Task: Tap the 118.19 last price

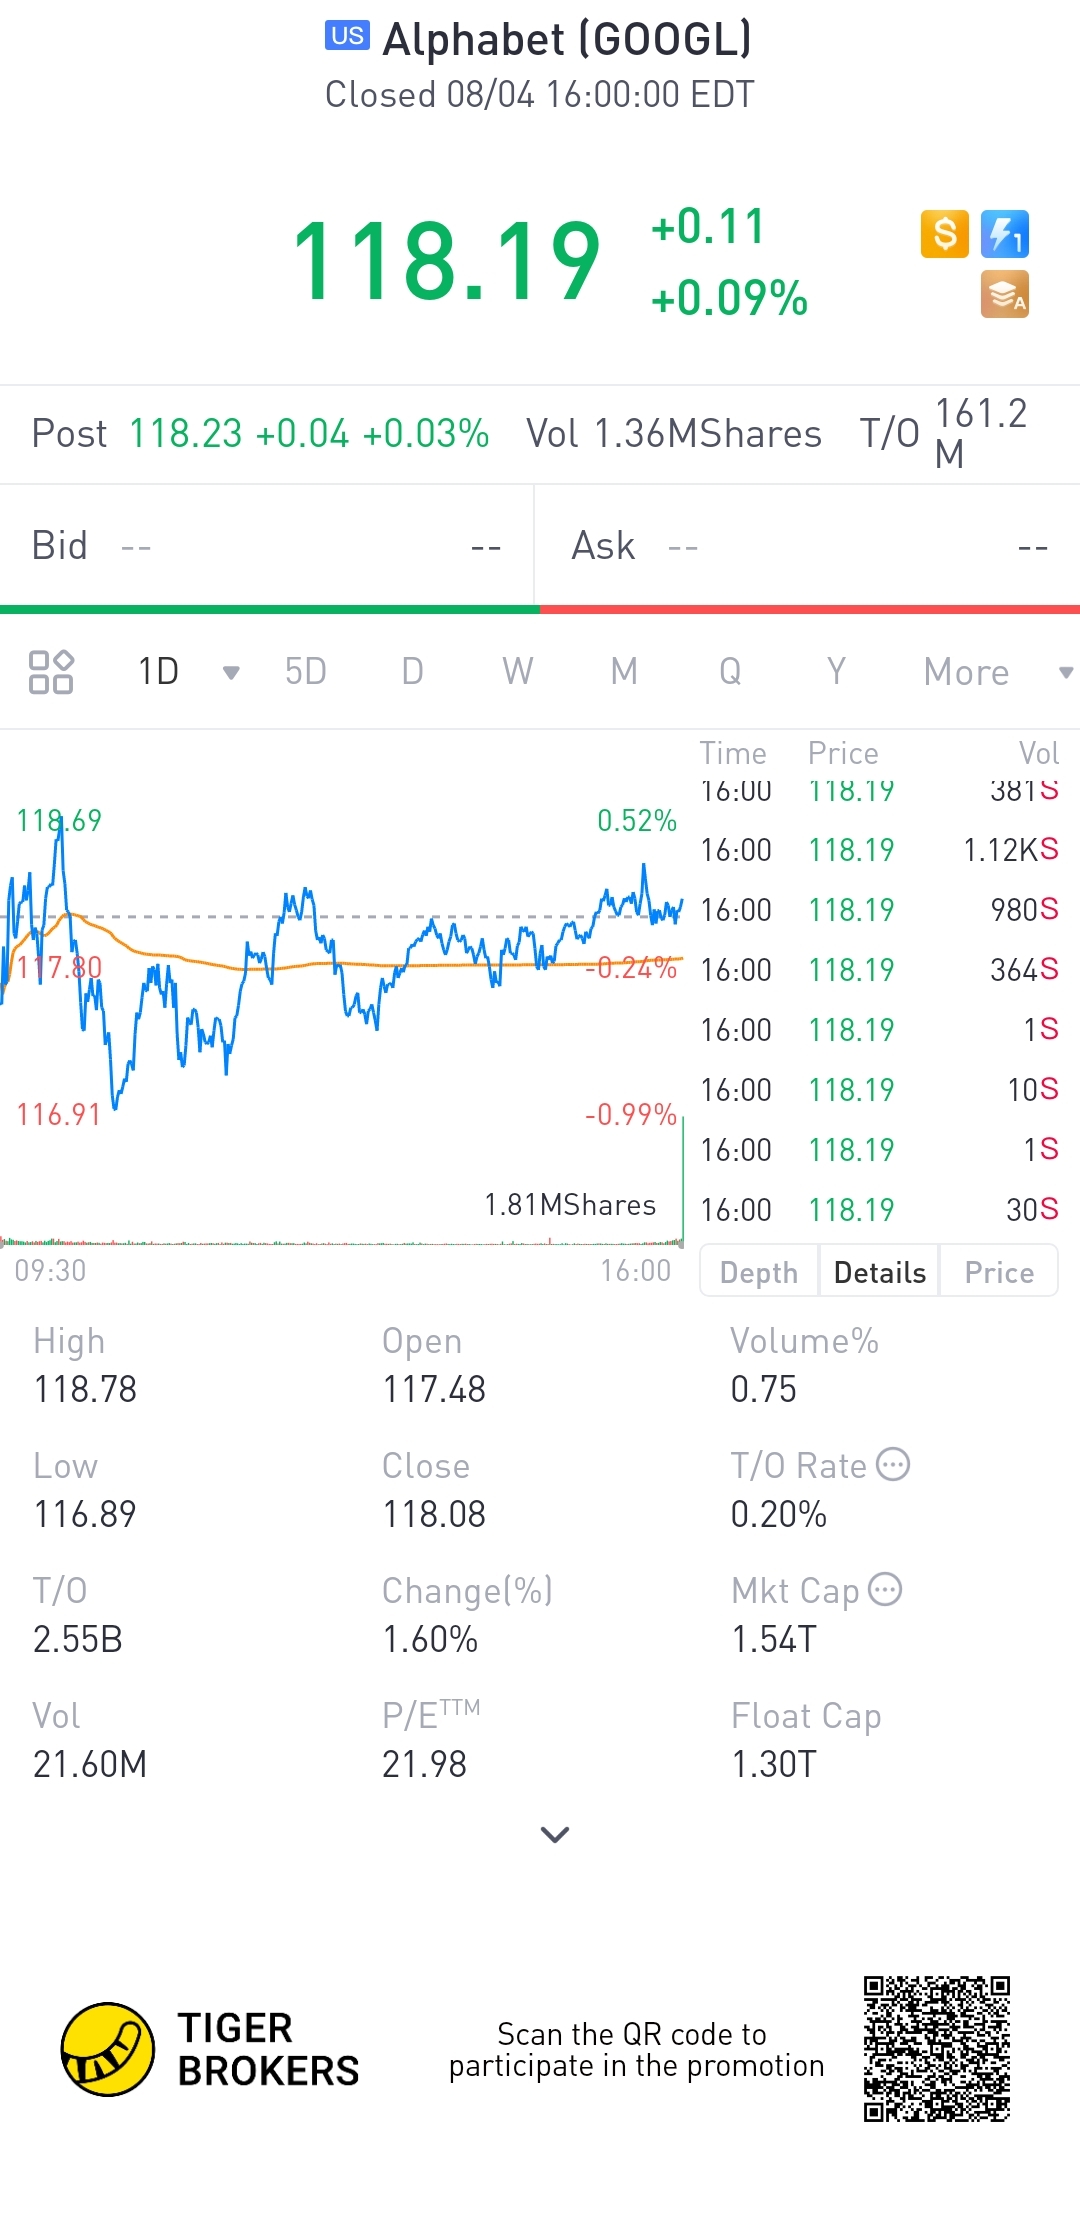Action: (446, 262)
